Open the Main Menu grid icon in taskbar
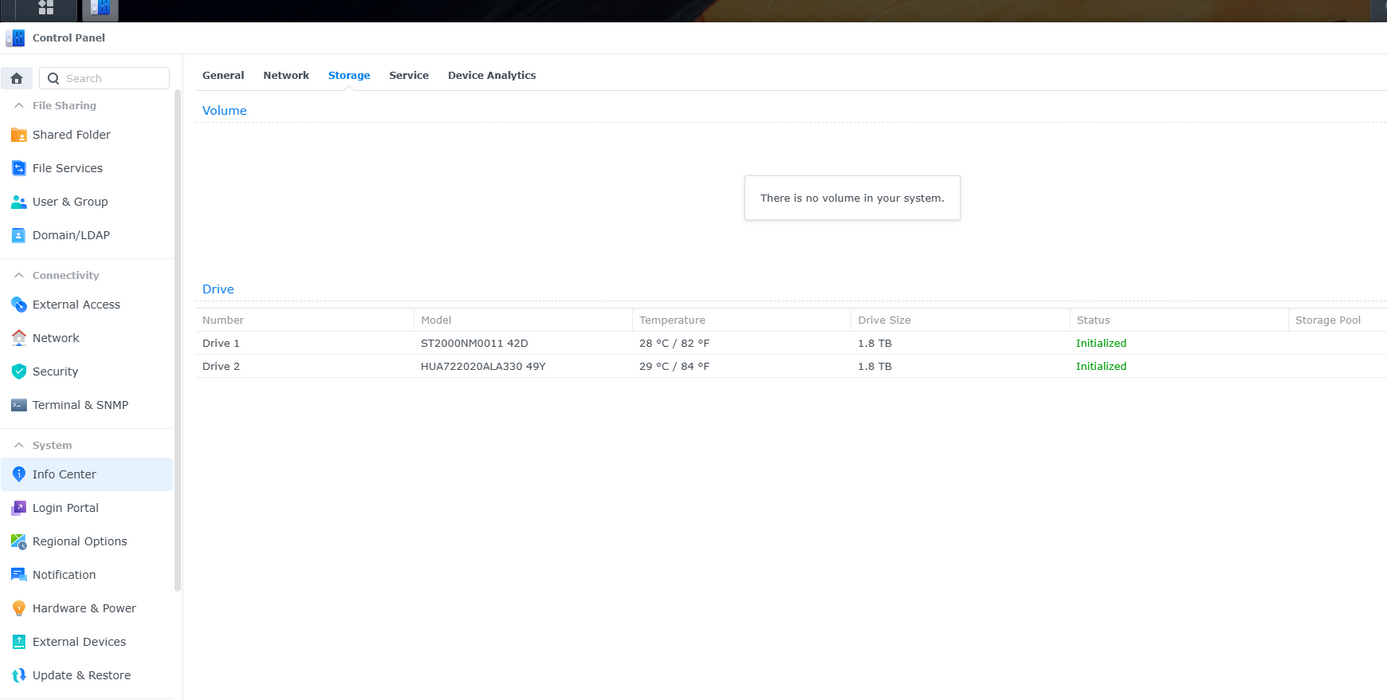The height and width of the screenshot is (700, 1387). coord(46,8)
